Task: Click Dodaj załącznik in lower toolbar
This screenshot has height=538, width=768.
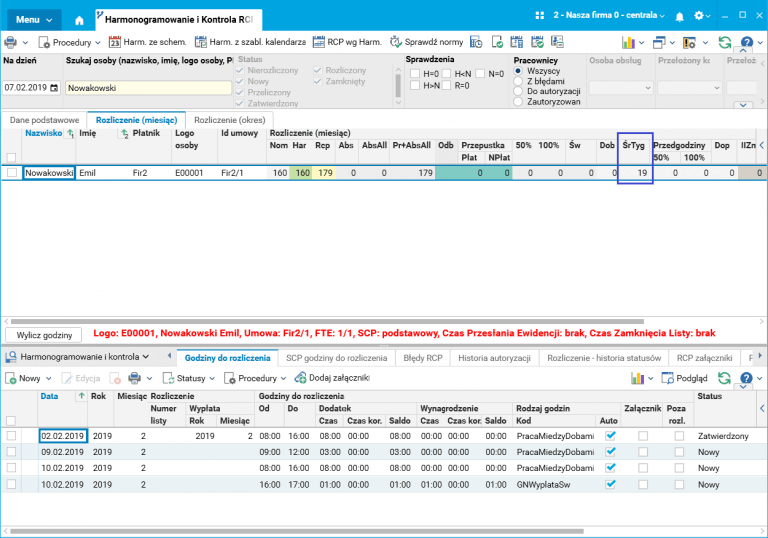Action: point(332,378)
